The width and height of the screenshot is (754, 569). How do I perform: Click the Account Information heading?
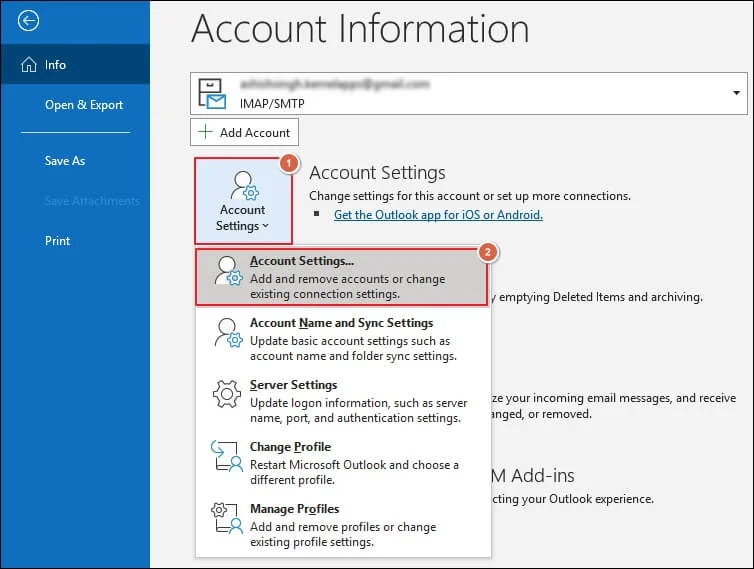pos(360,28)
